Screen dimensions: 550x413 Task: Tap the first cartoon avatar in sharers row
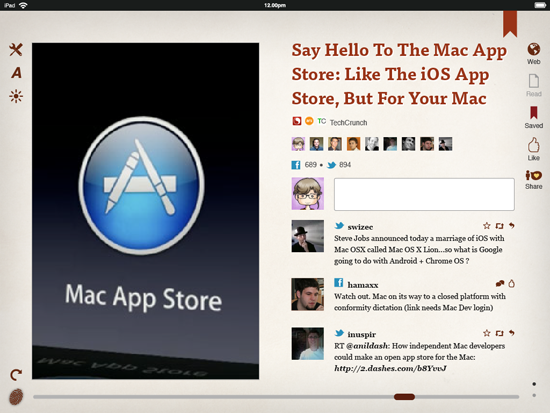coord(298,144)
